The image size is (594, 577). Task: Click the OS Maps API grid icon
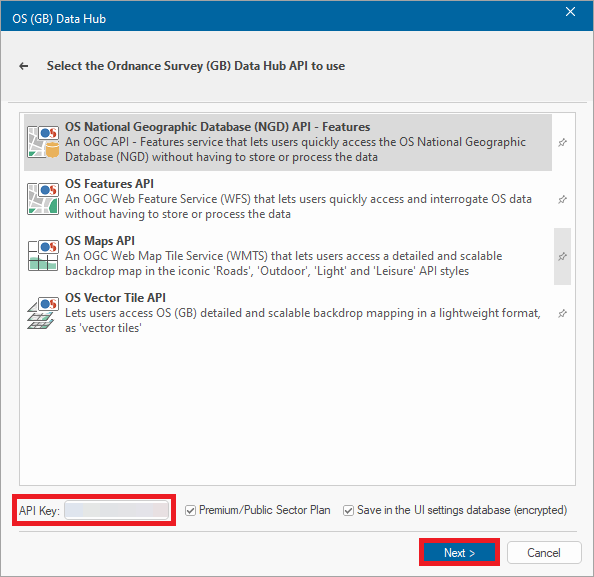click(x=43, y=256)
